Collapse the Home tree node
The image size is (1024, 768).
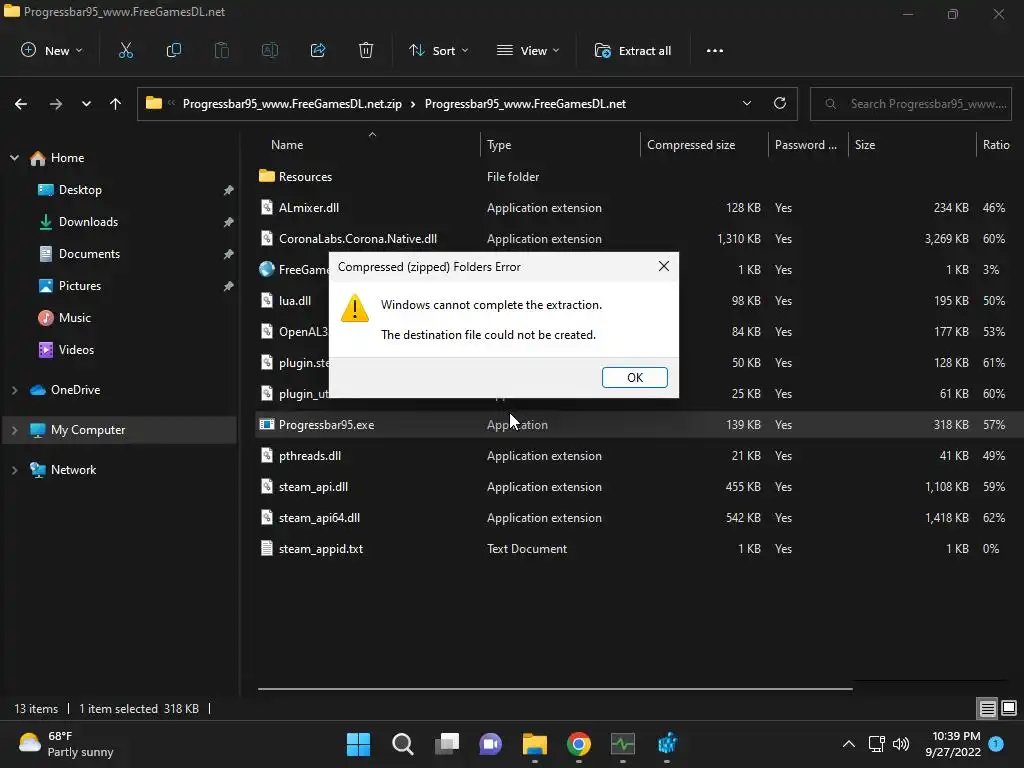pyautogui.click(x=14, y=158)
